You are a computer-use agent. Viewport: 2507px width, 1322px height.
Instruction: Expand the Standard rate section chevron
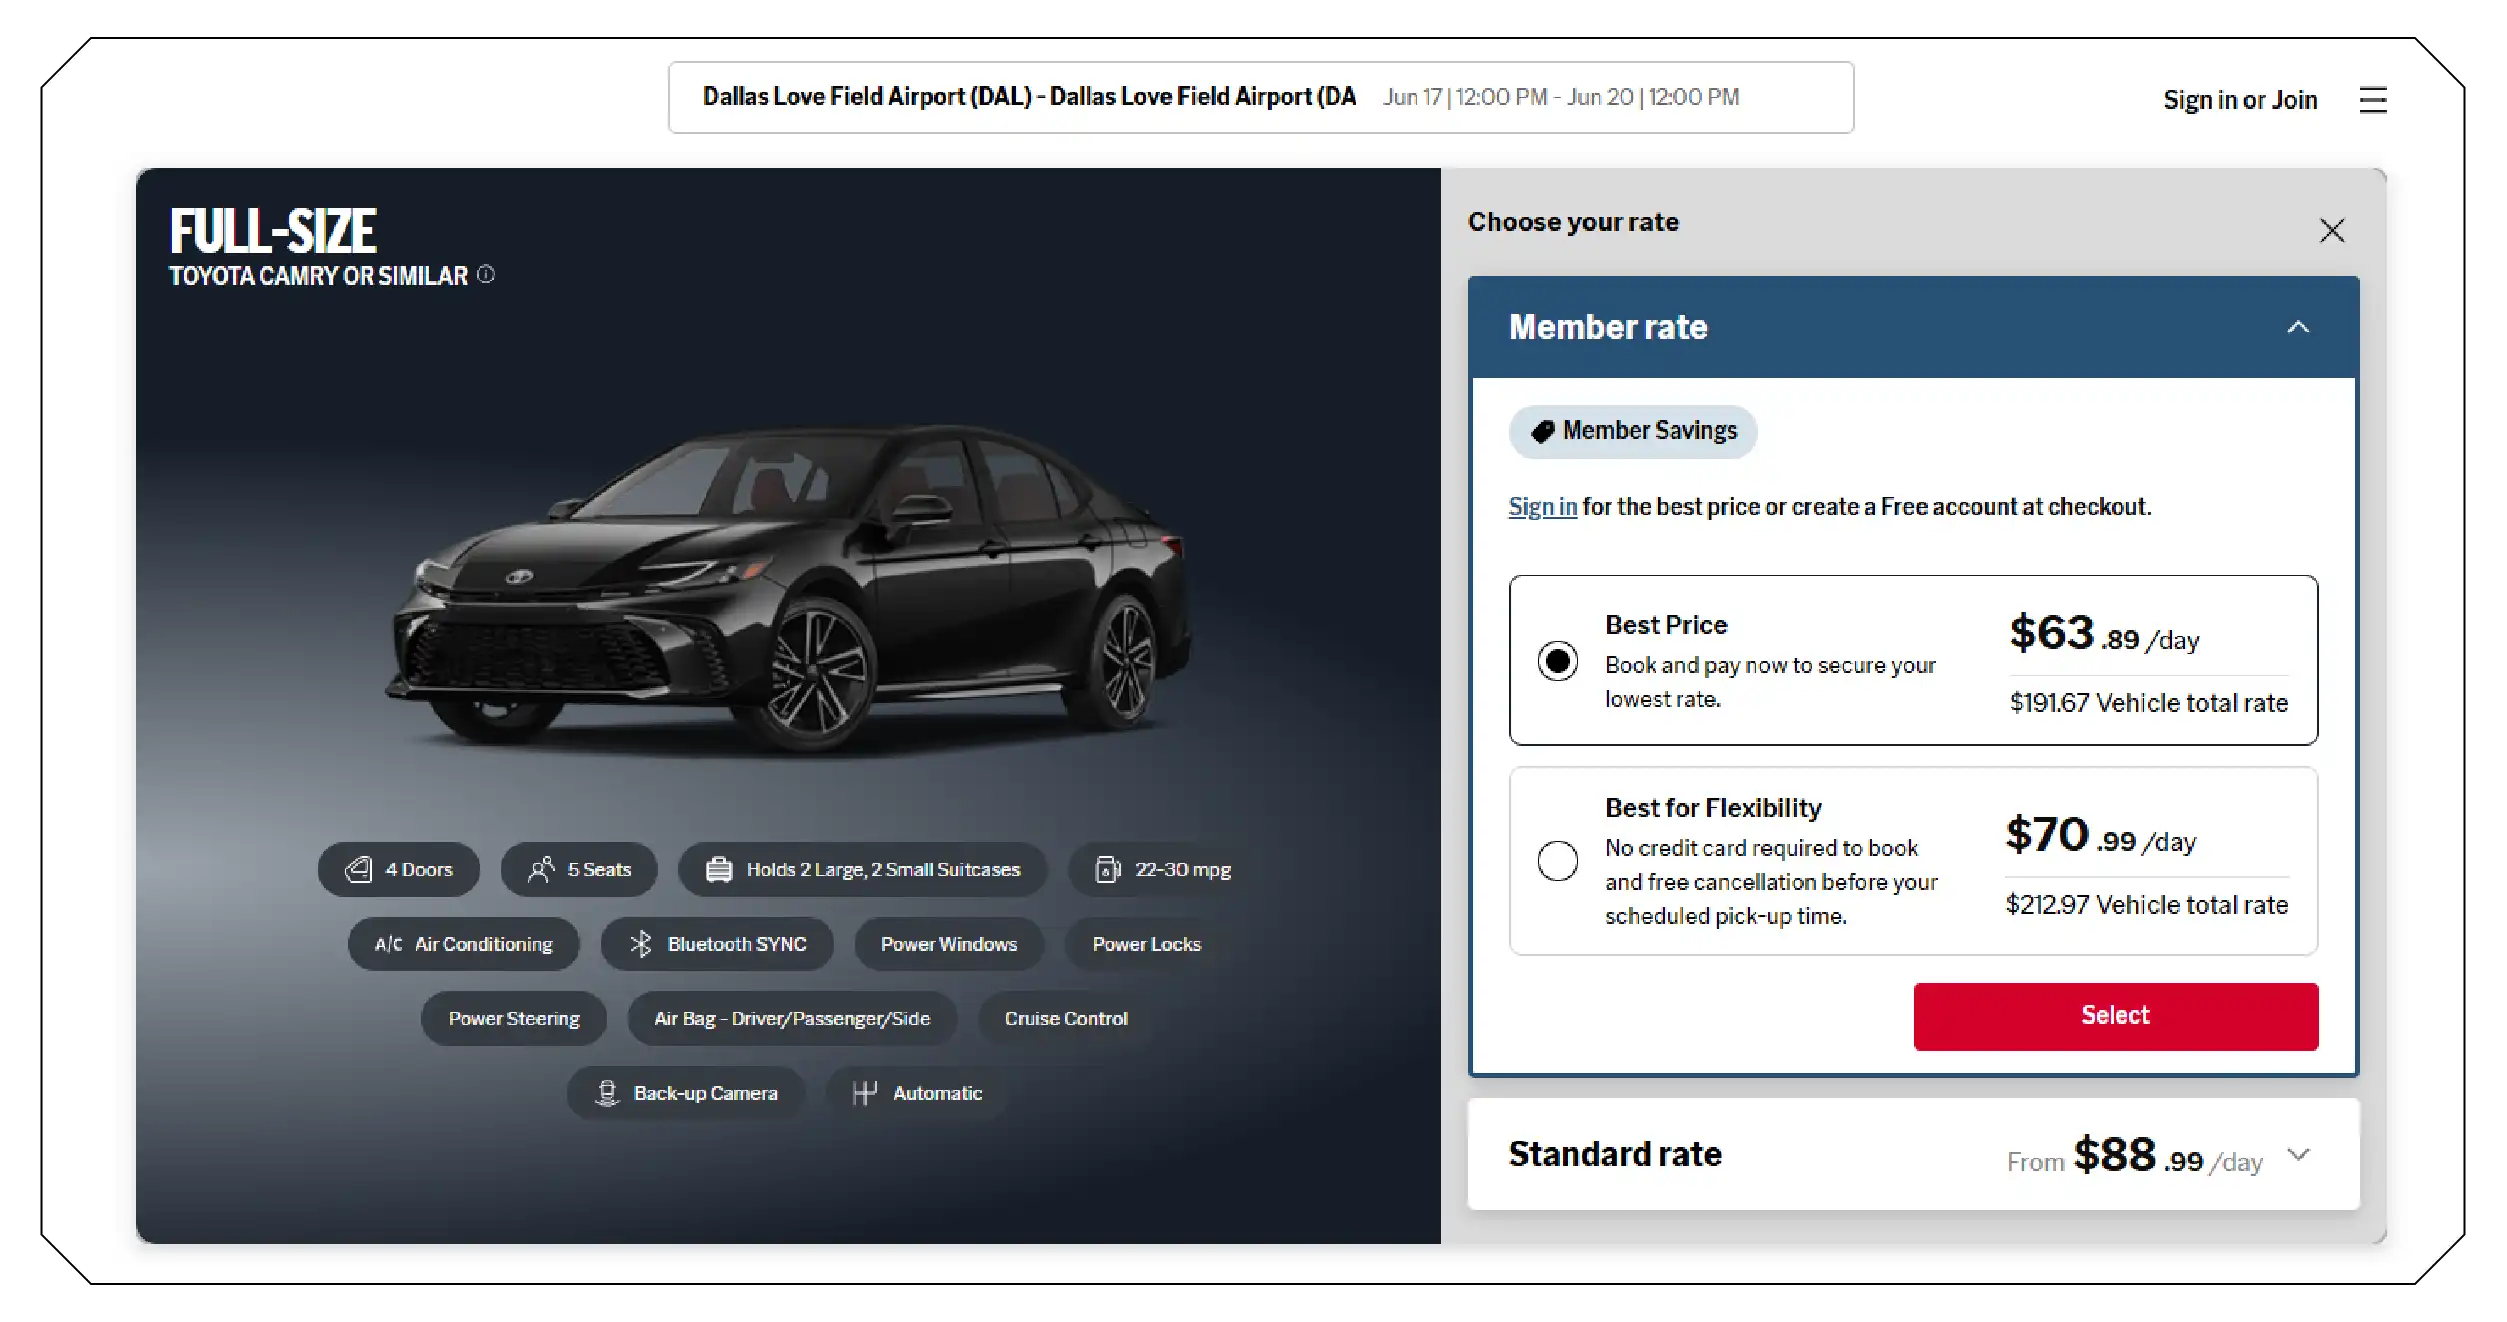(x=2298, y=1155)
